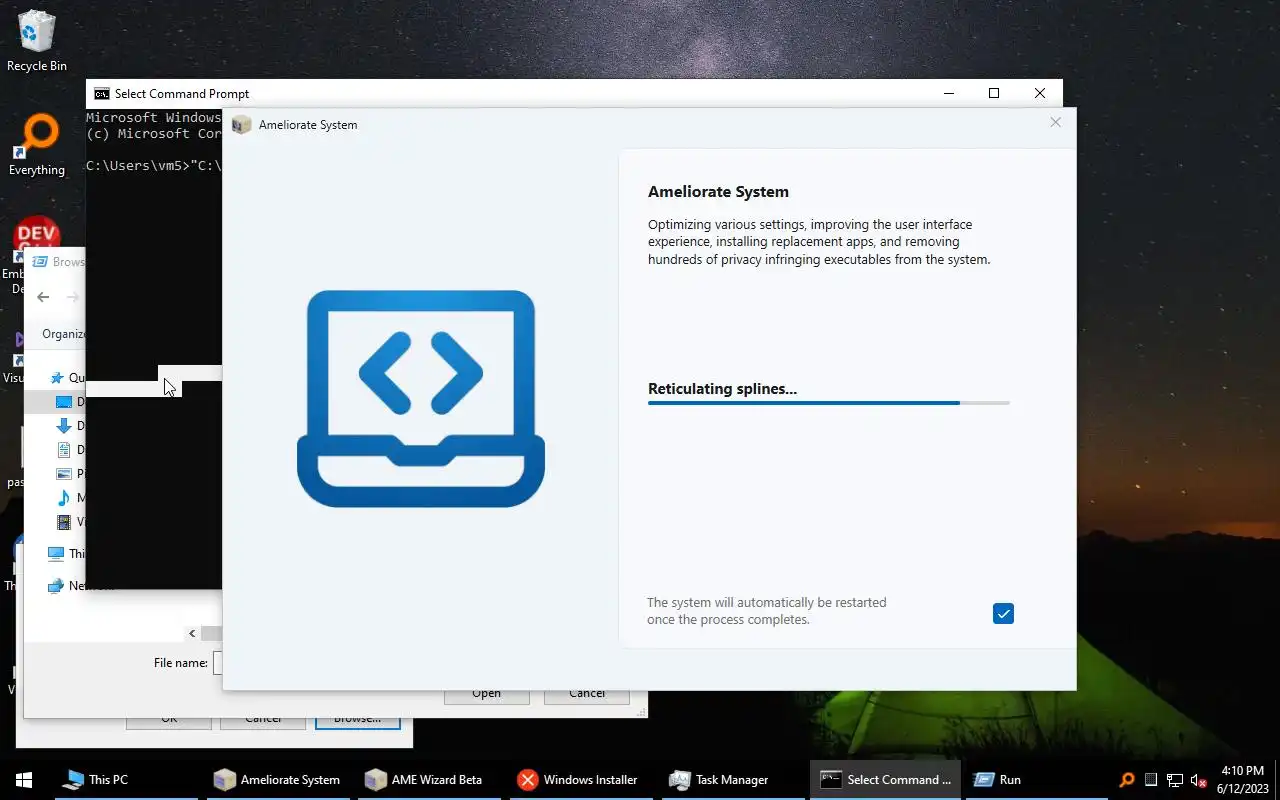
Task: Click the Ameliorate System title bar box icon
Action: [x=241, y=125]
